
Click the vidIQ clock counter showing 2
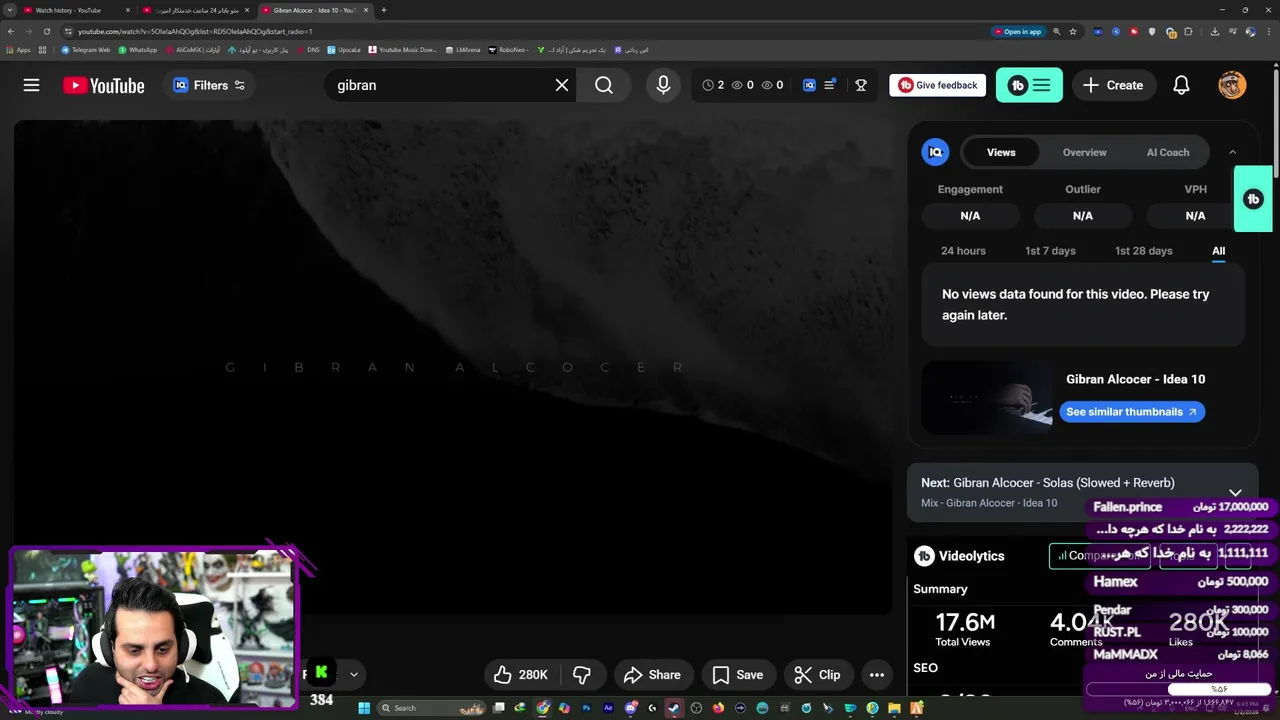713,85
